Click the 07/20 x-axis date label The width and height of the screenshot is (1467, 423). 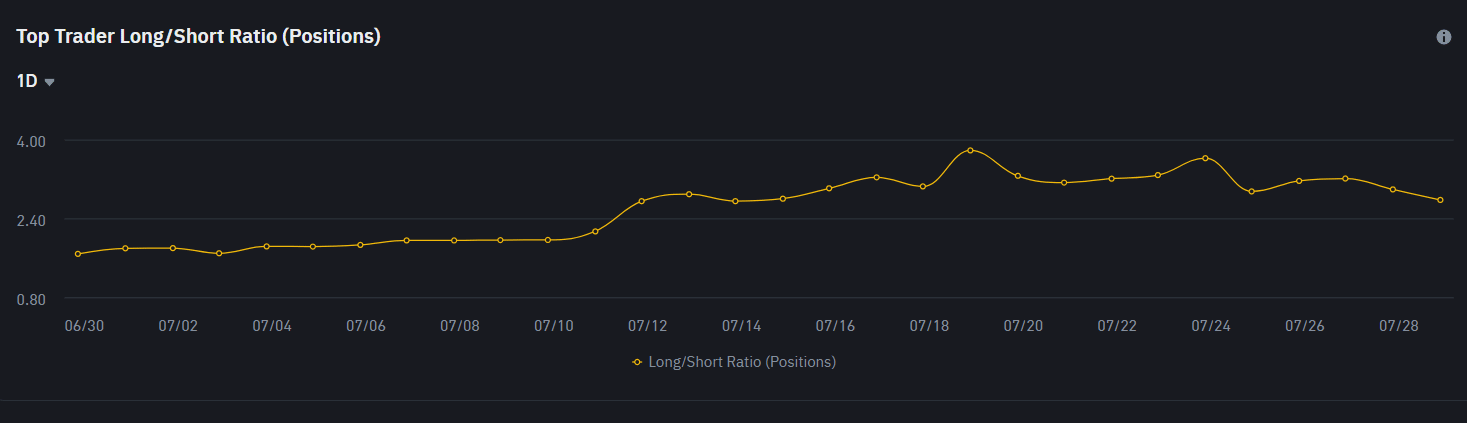1023,326
